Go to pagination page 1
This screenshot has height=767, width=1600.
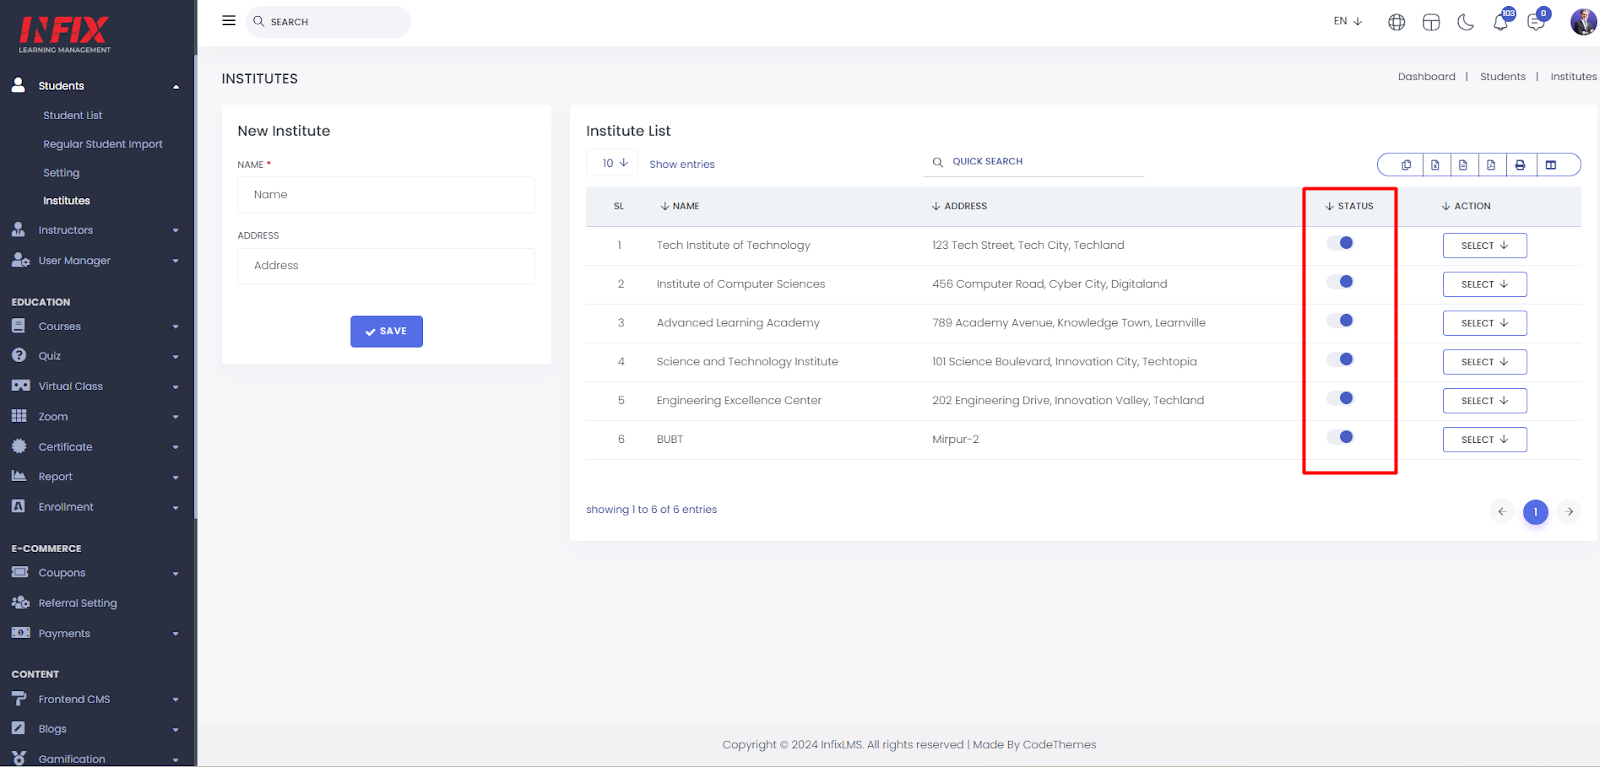tap(1535, 512)
